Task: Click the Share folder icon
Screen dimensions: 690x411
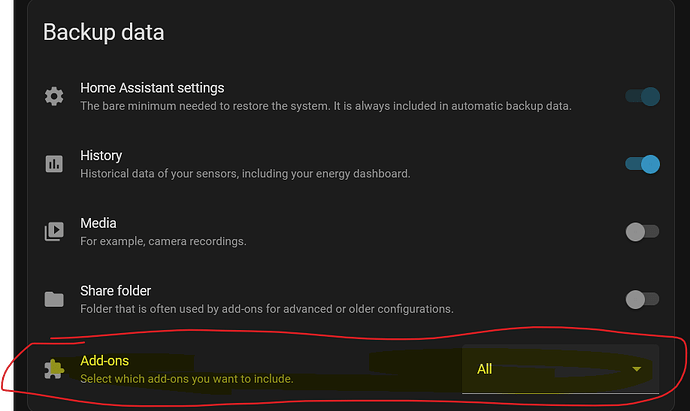Action: click(54, 299)
